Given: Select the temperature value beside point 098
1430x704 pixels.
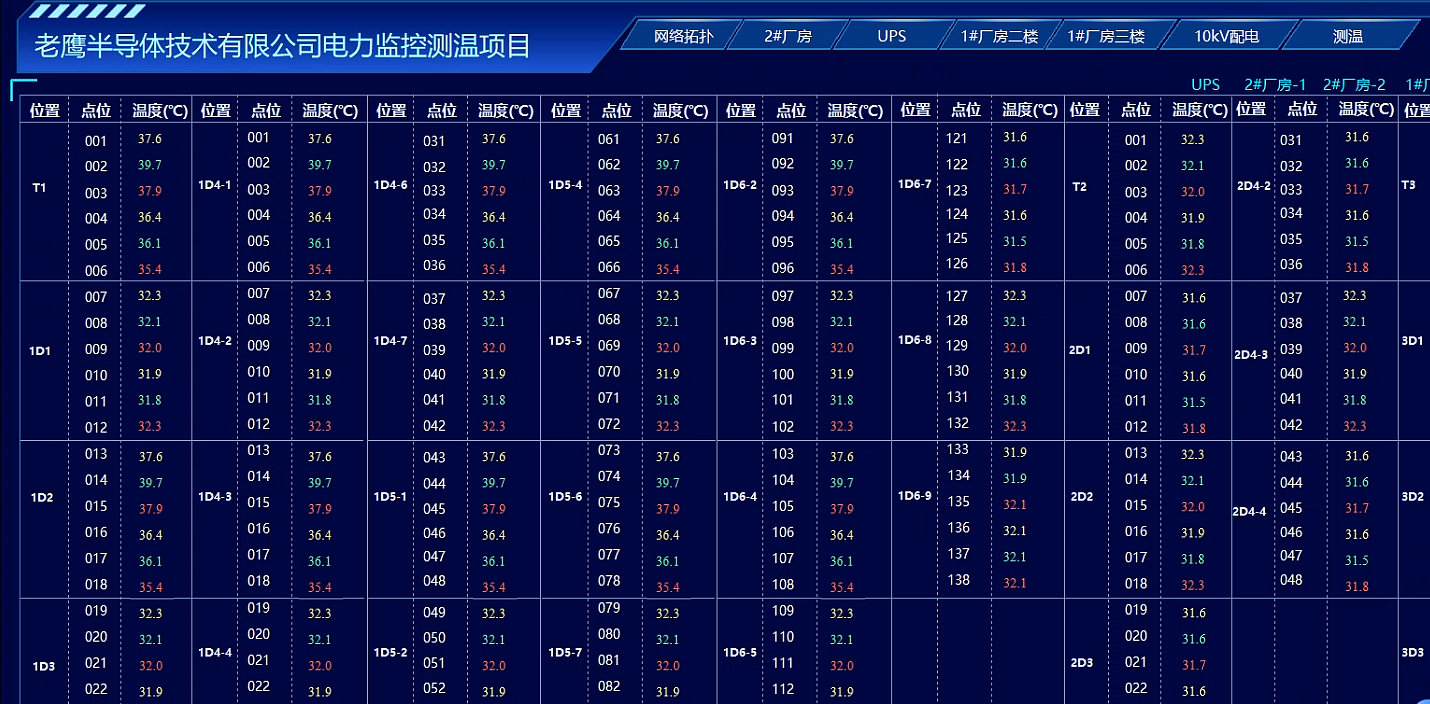Looking at the screenshot, I should [x=842, y=322].
